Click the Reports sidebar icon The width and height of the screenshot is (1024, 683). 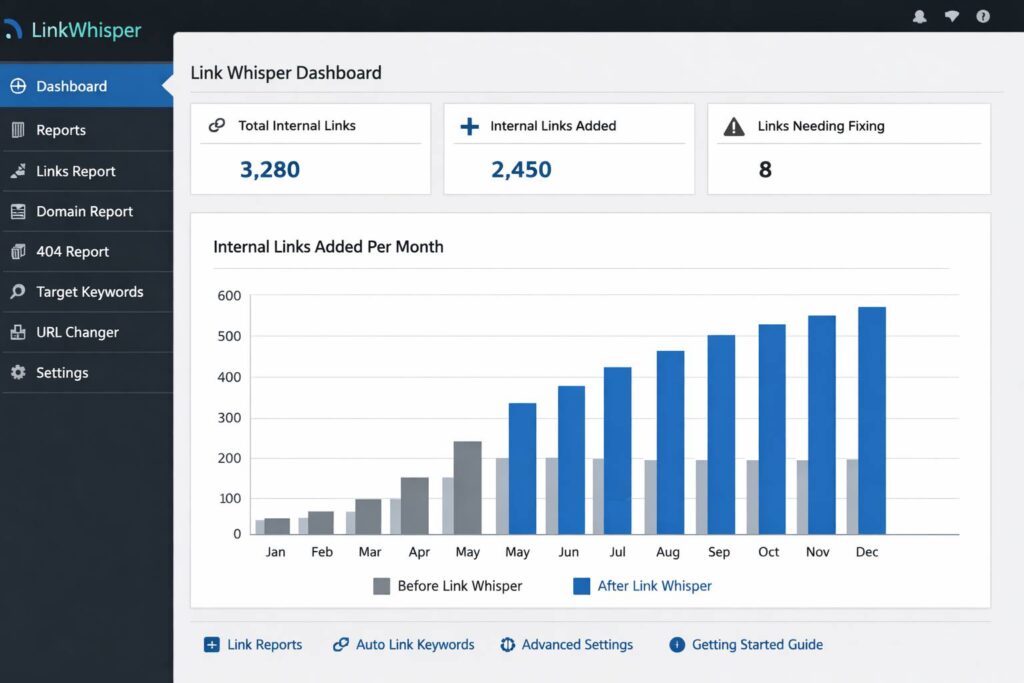(17, 130)
